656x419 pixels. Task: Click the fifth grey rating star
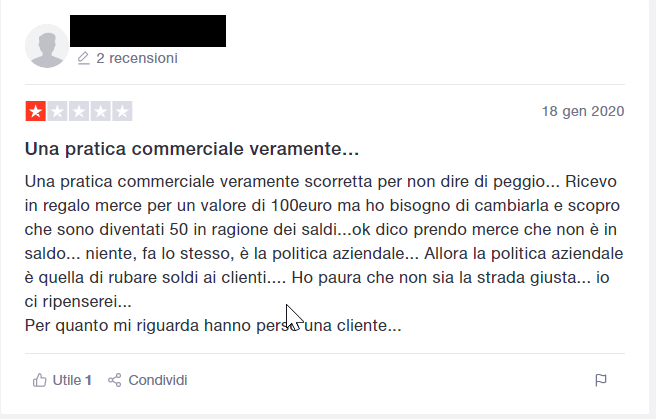coord(122,111)
